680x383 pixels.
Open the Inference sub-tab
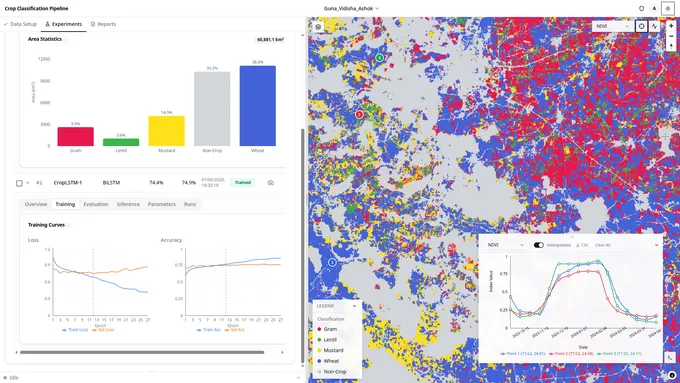[128, 204]
